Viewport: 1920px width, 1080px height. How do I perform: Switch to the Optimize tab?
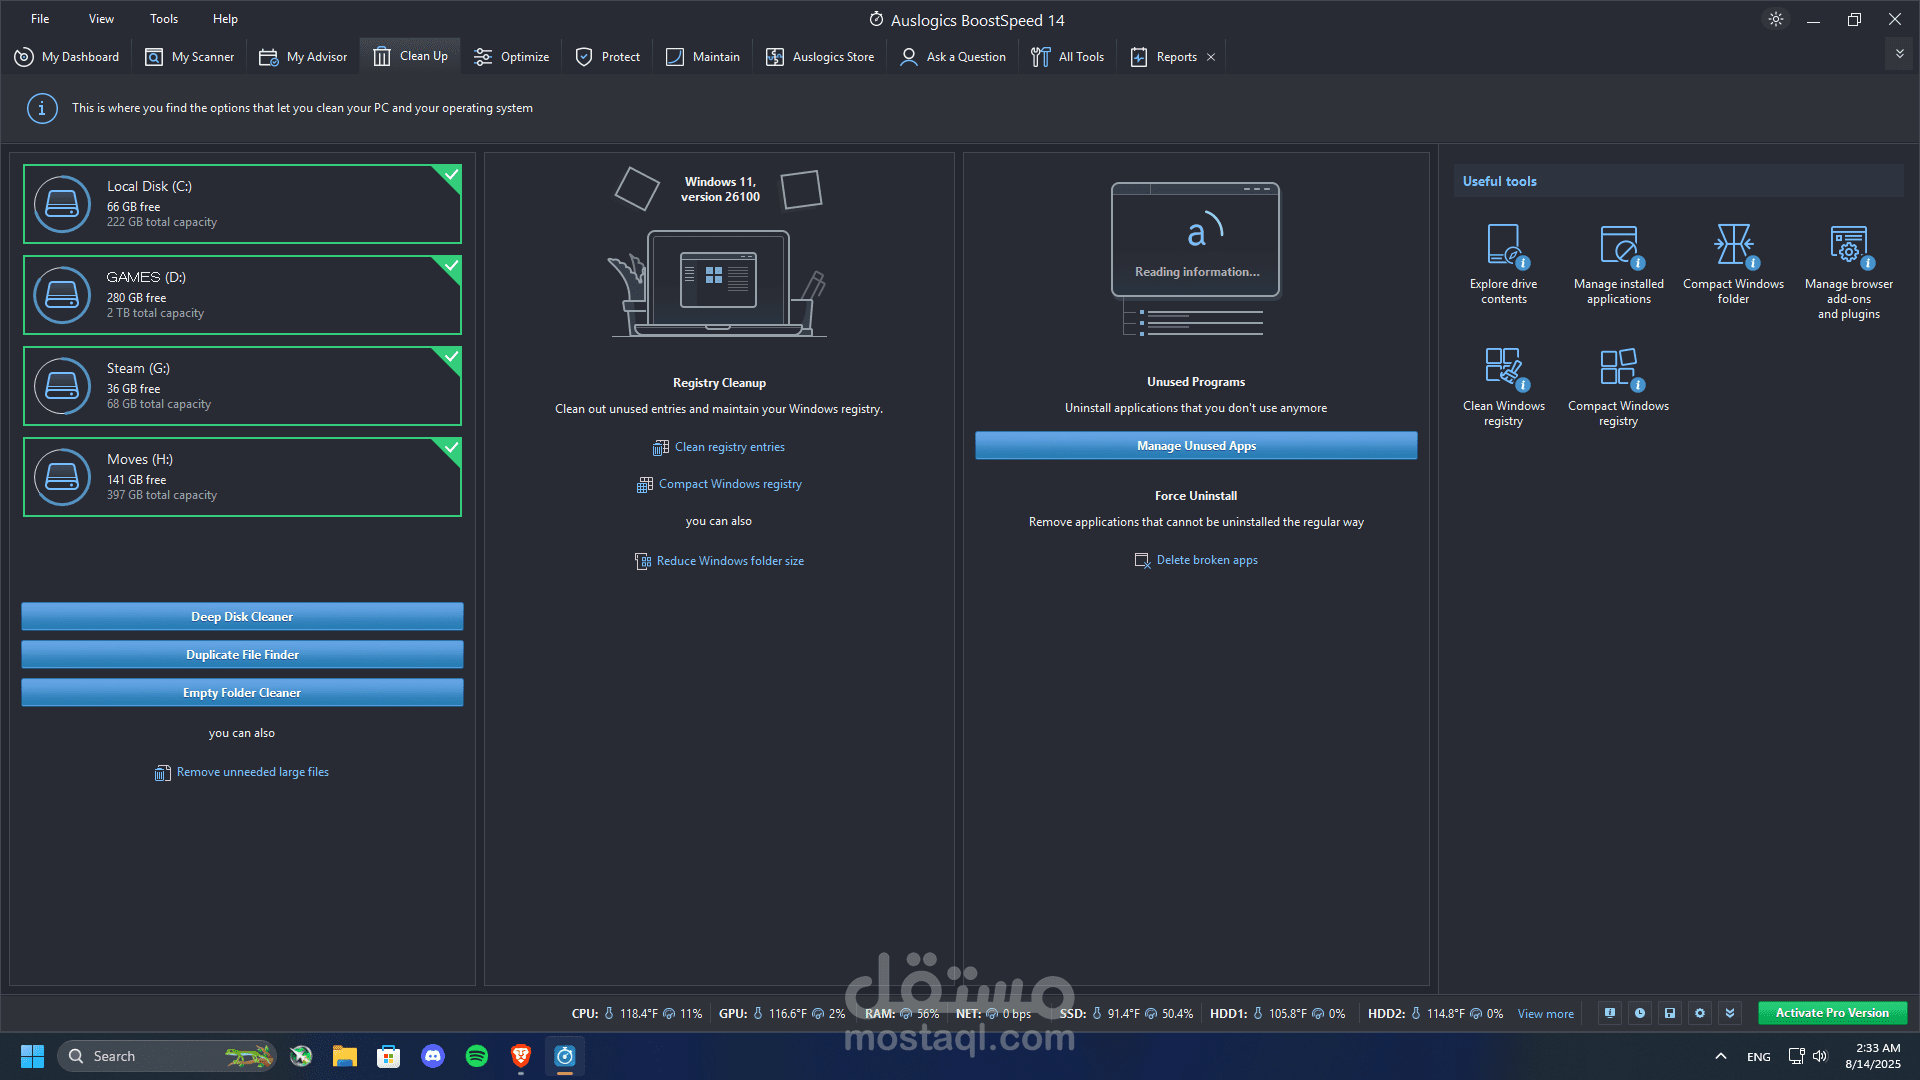coord(512,57)
